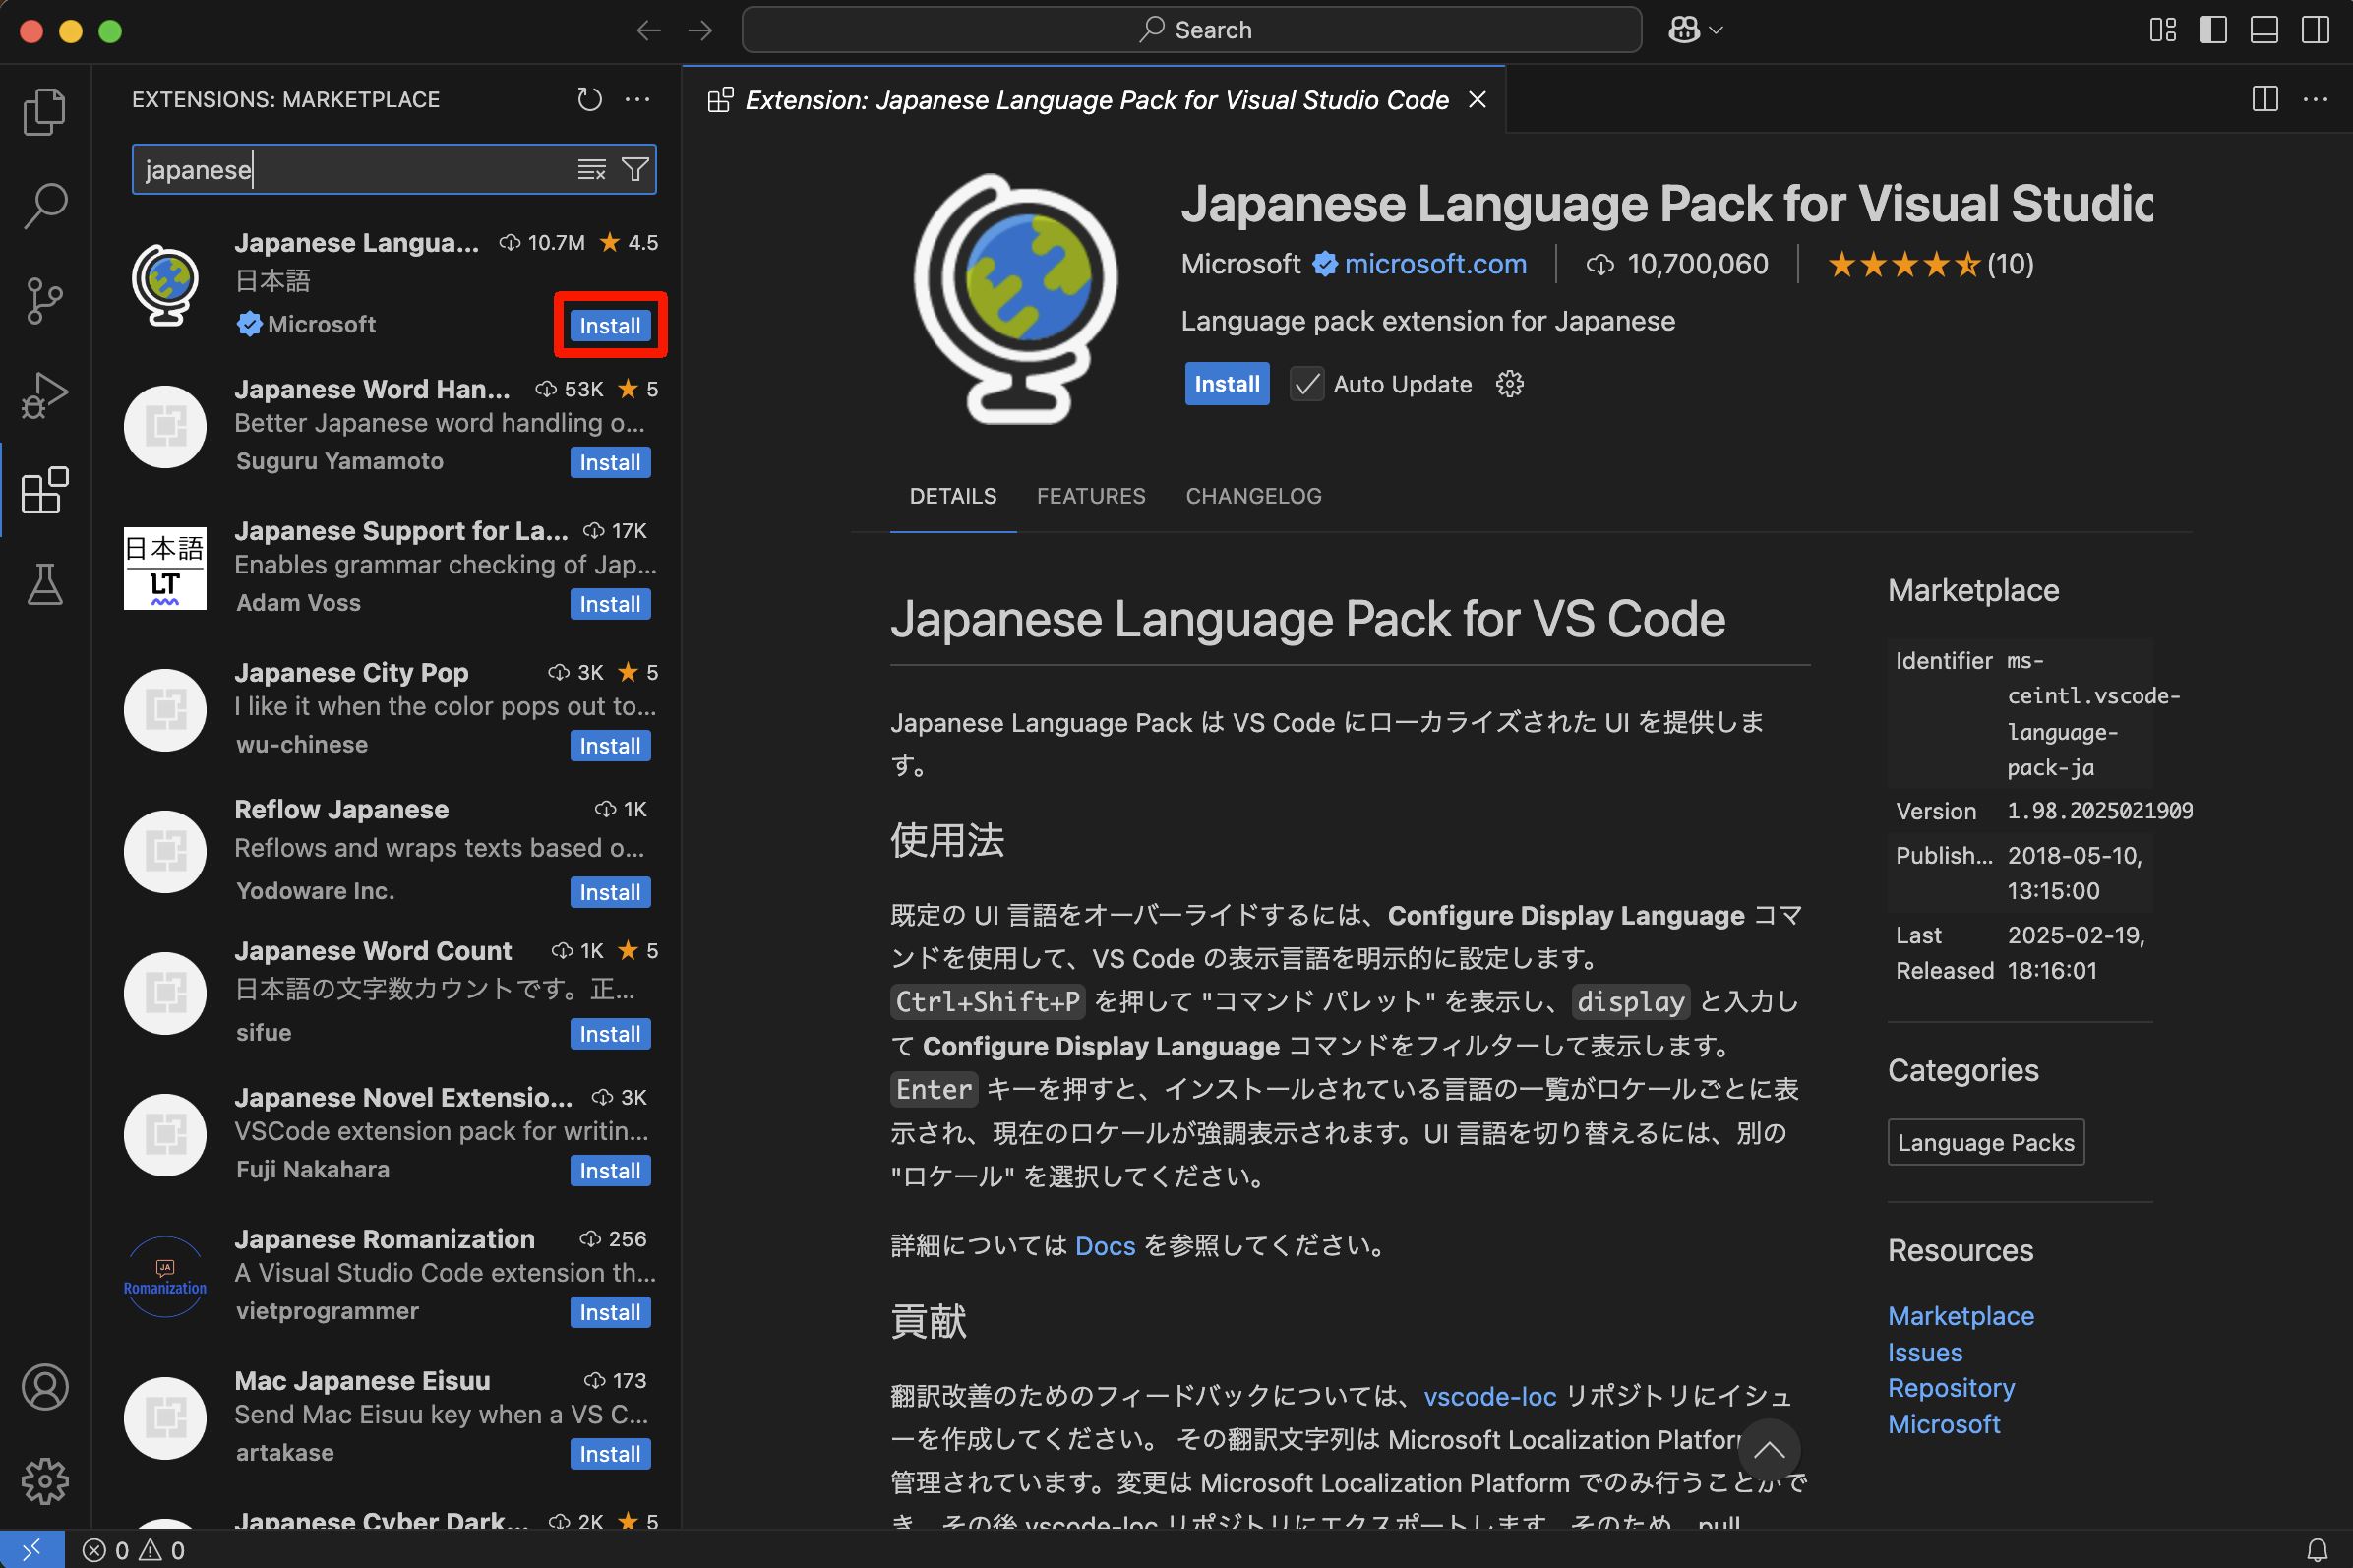Select the Japanese Romanization list item

point(387,1275)
